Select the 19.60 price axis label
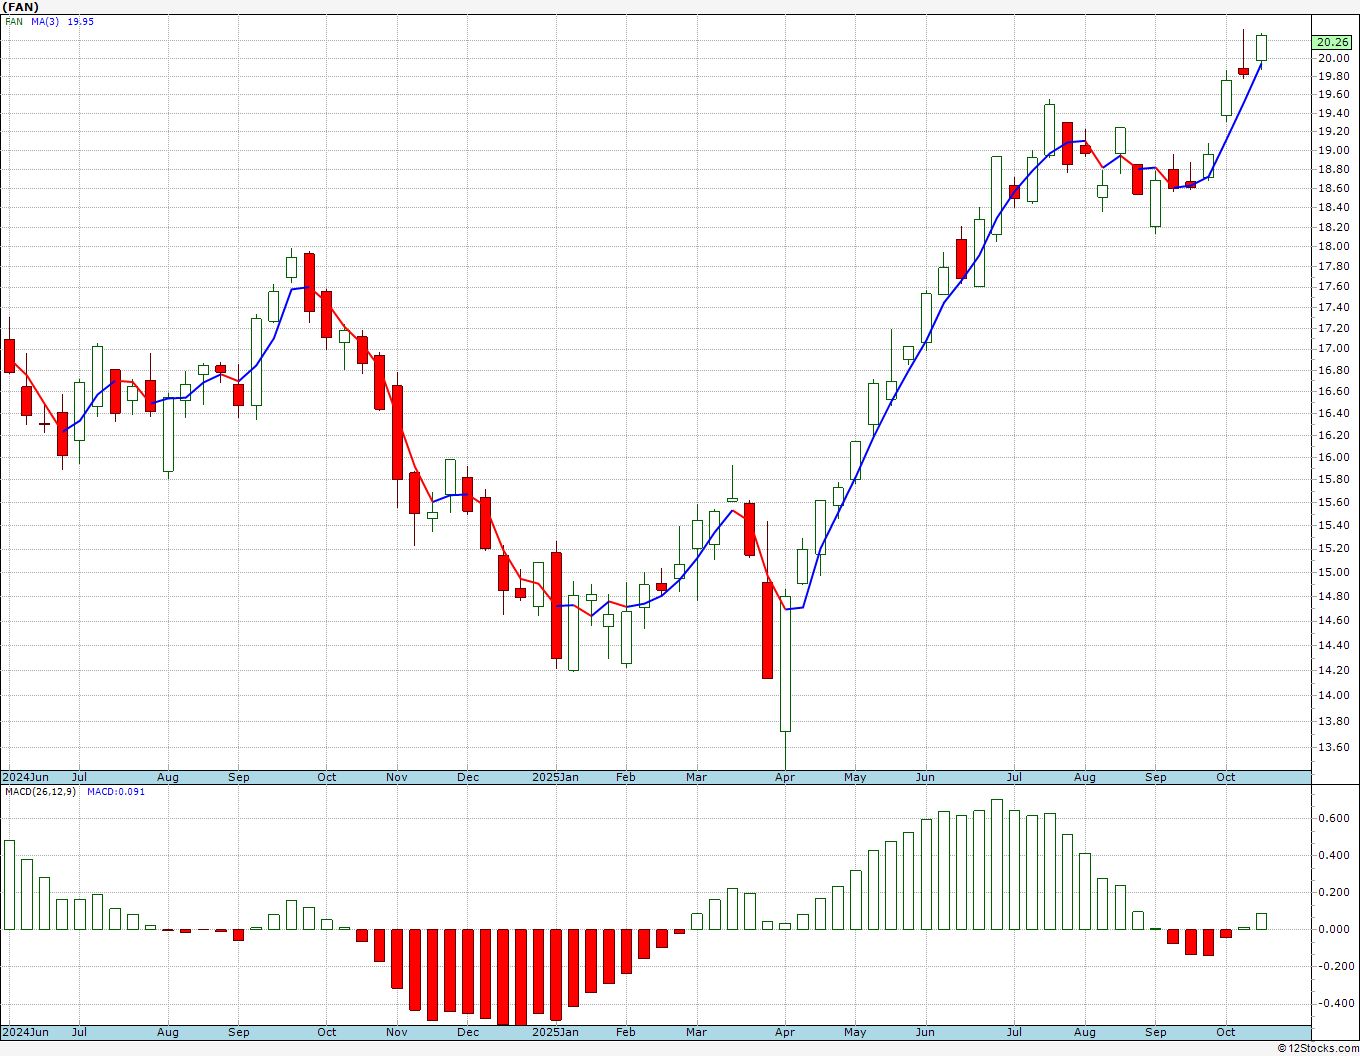Screen dimensions: 1360x1056 click(x=1333, y=94)
